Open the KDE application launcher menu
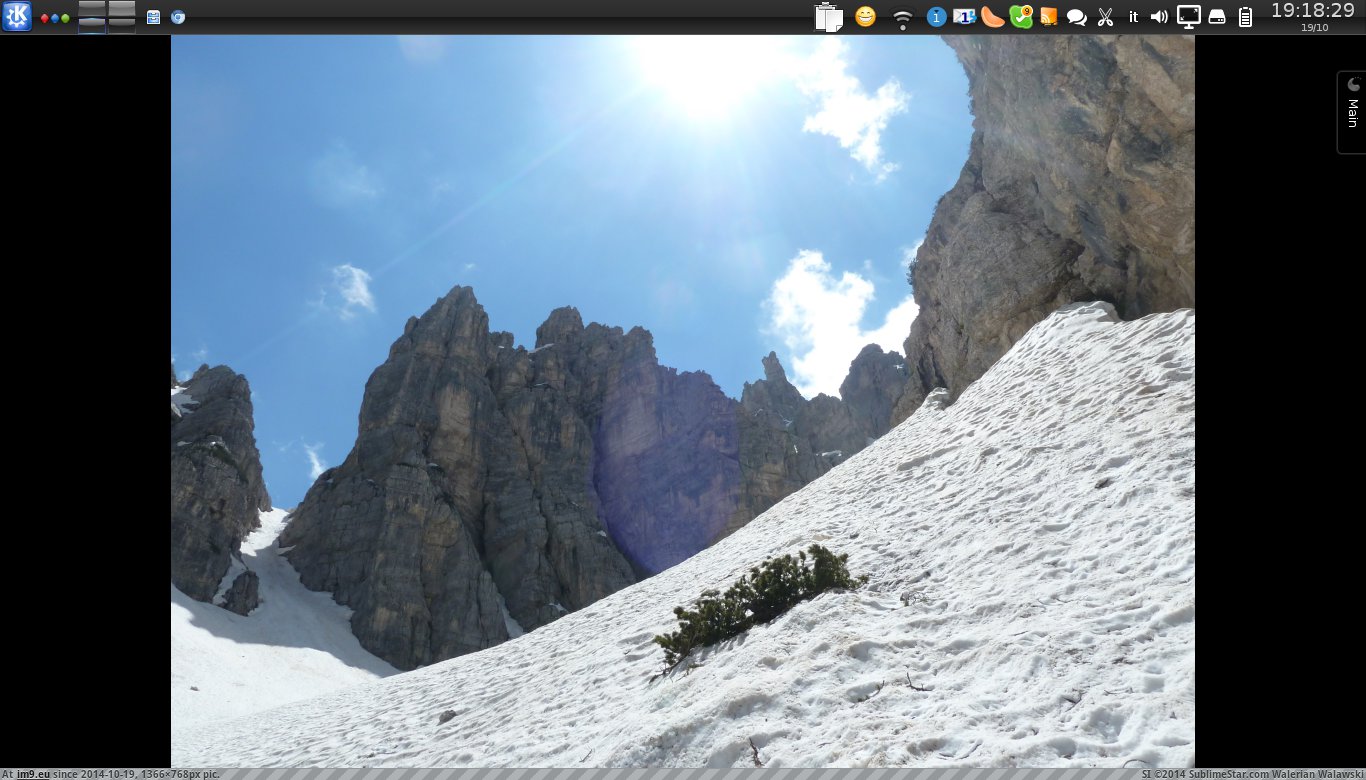This screenshot has height=780, width=1366. coord(17,17)
